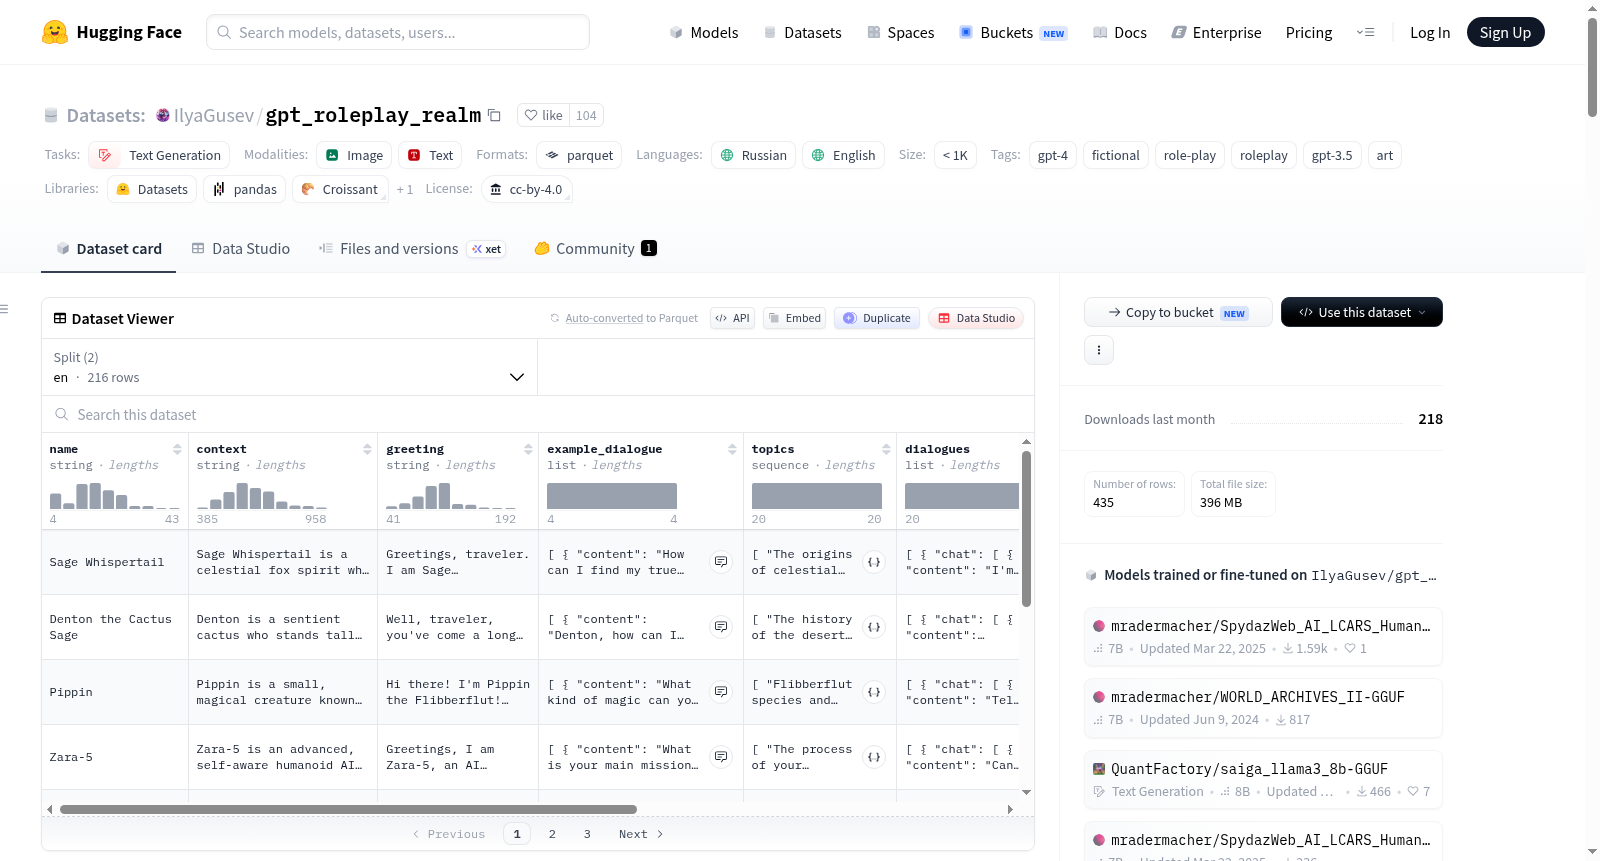Focus the Search this dataset field
Screen dimensions: 1600x861
[537, 414]
